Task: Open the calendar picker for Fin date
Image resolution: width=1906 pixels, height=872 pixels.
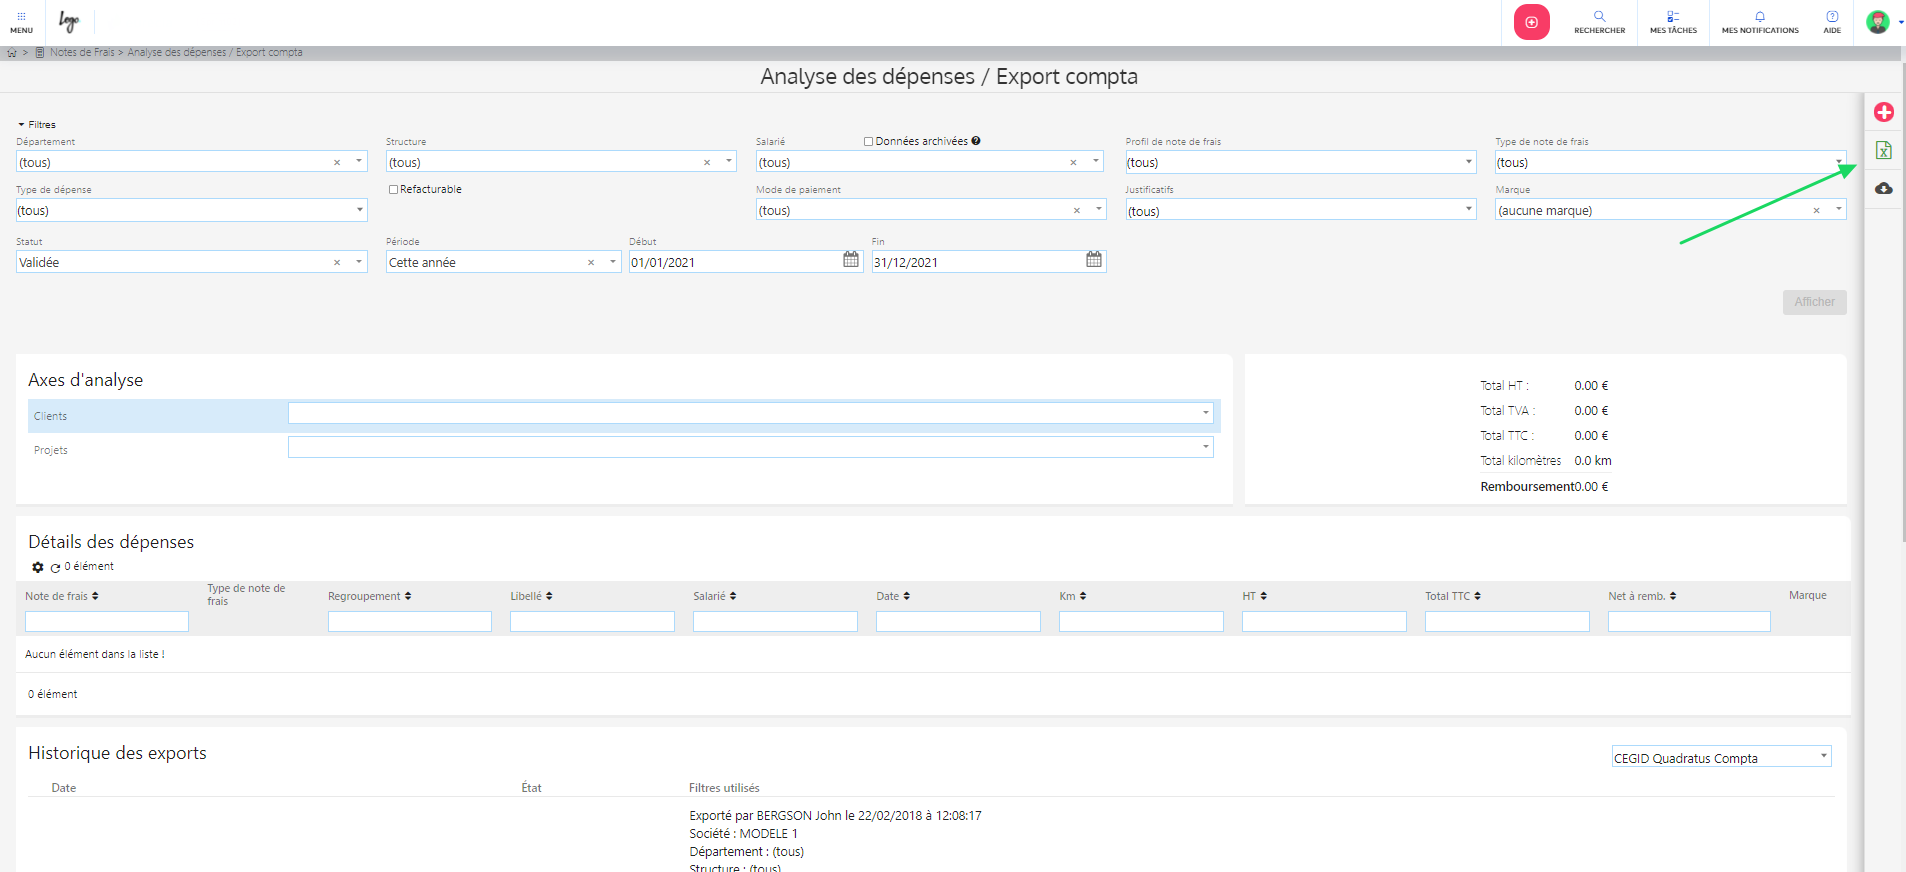Action: [x=1094, y=260]
